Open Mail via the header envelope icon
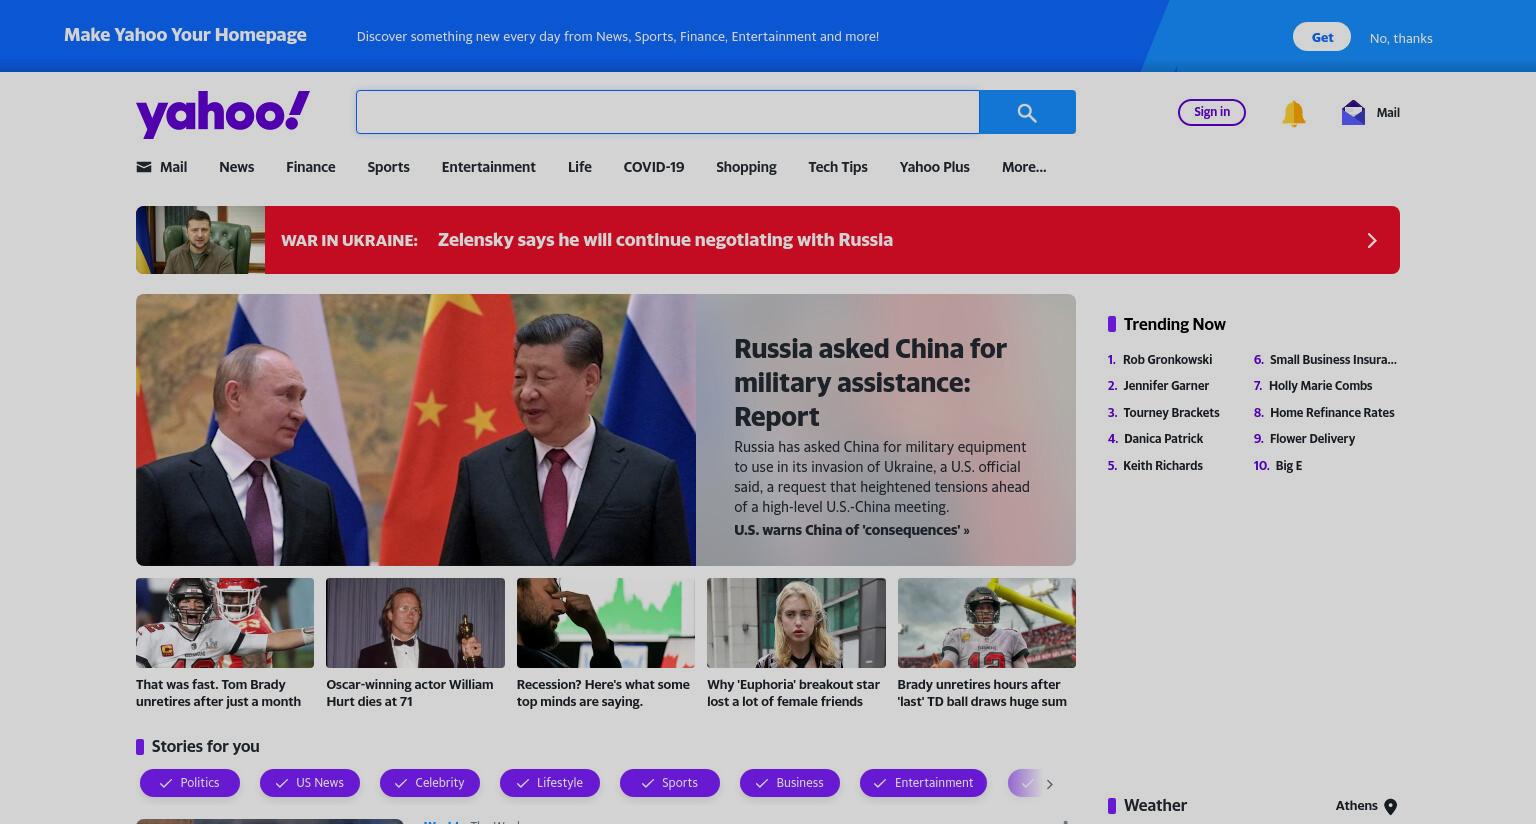 click(x=1353, y=112)
